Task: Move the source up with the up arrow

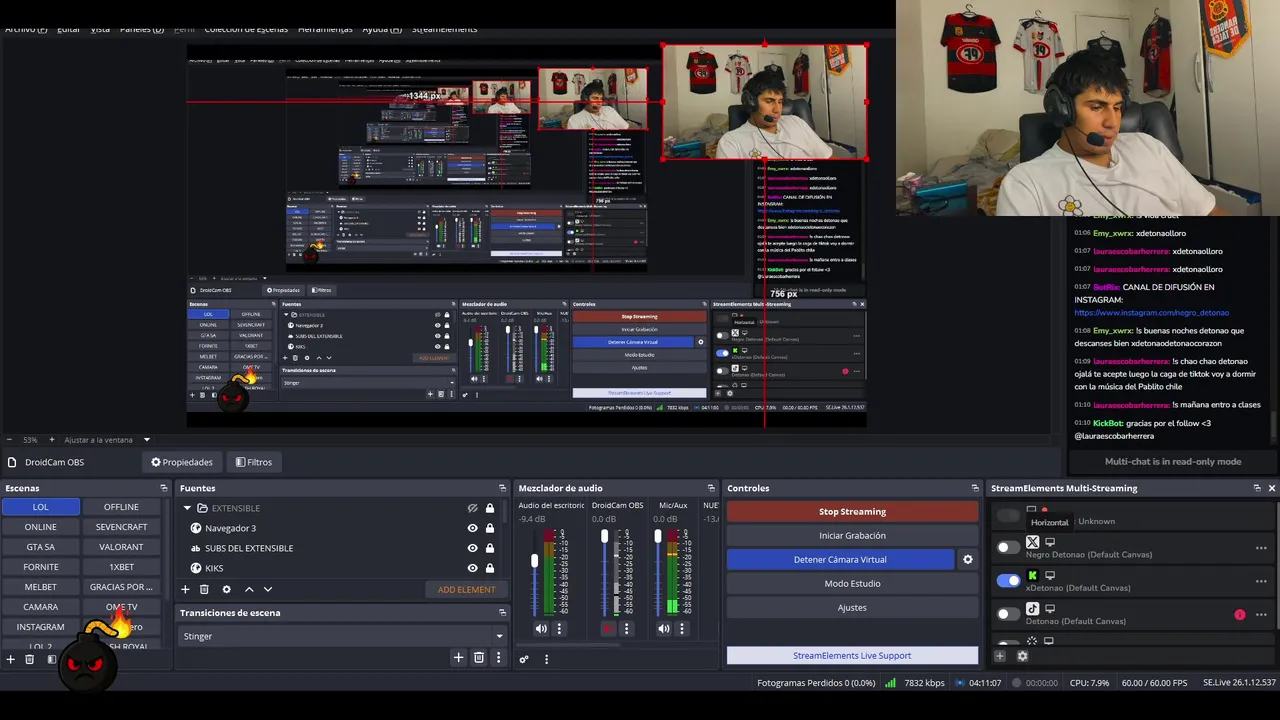Action: pyautogui.click(x=249, y=590)
